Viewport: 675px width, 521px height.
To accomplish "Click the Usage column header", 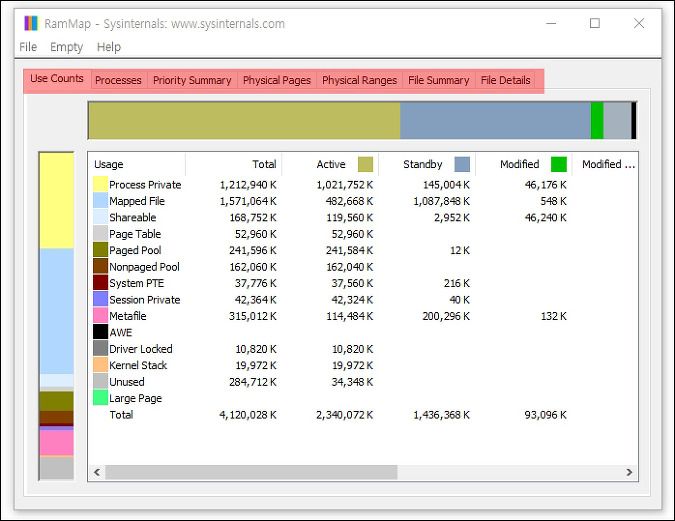I will click(x=137, y=164).
